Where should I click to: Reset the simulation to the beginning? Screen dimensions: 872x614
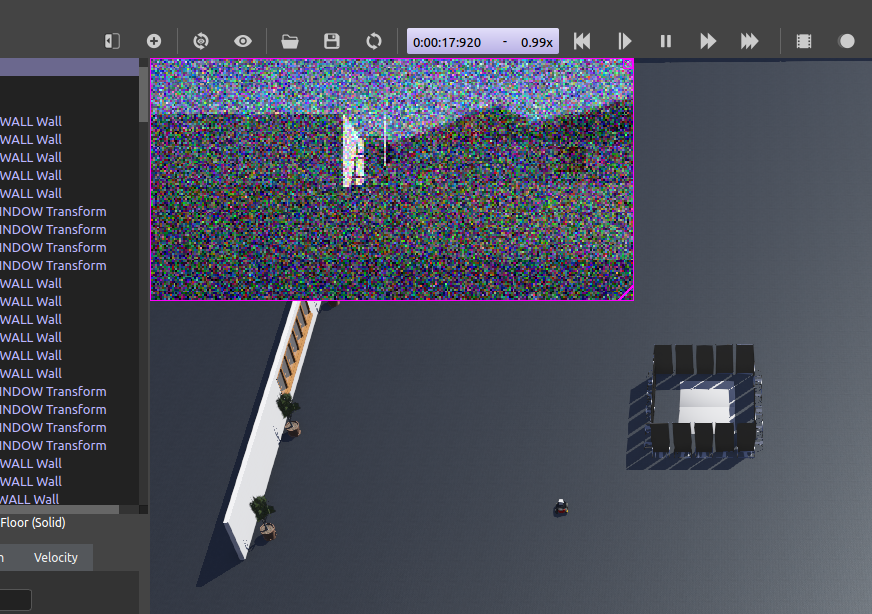582,41
